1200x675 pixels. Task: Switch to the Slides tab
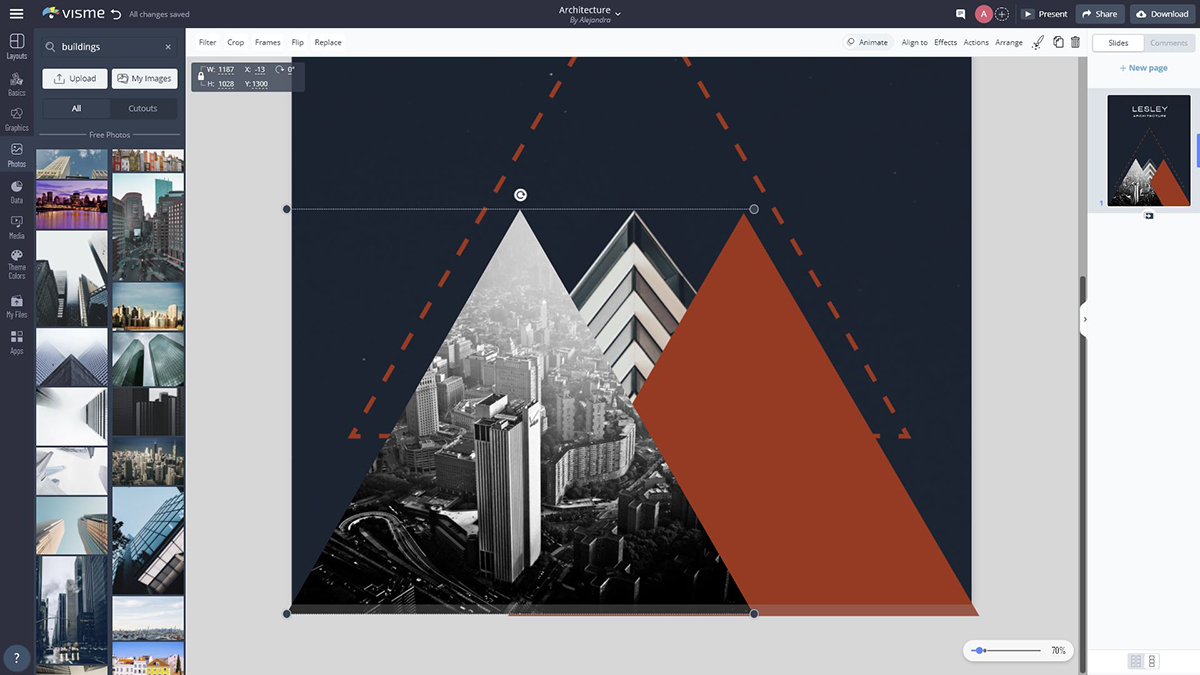1118,43
